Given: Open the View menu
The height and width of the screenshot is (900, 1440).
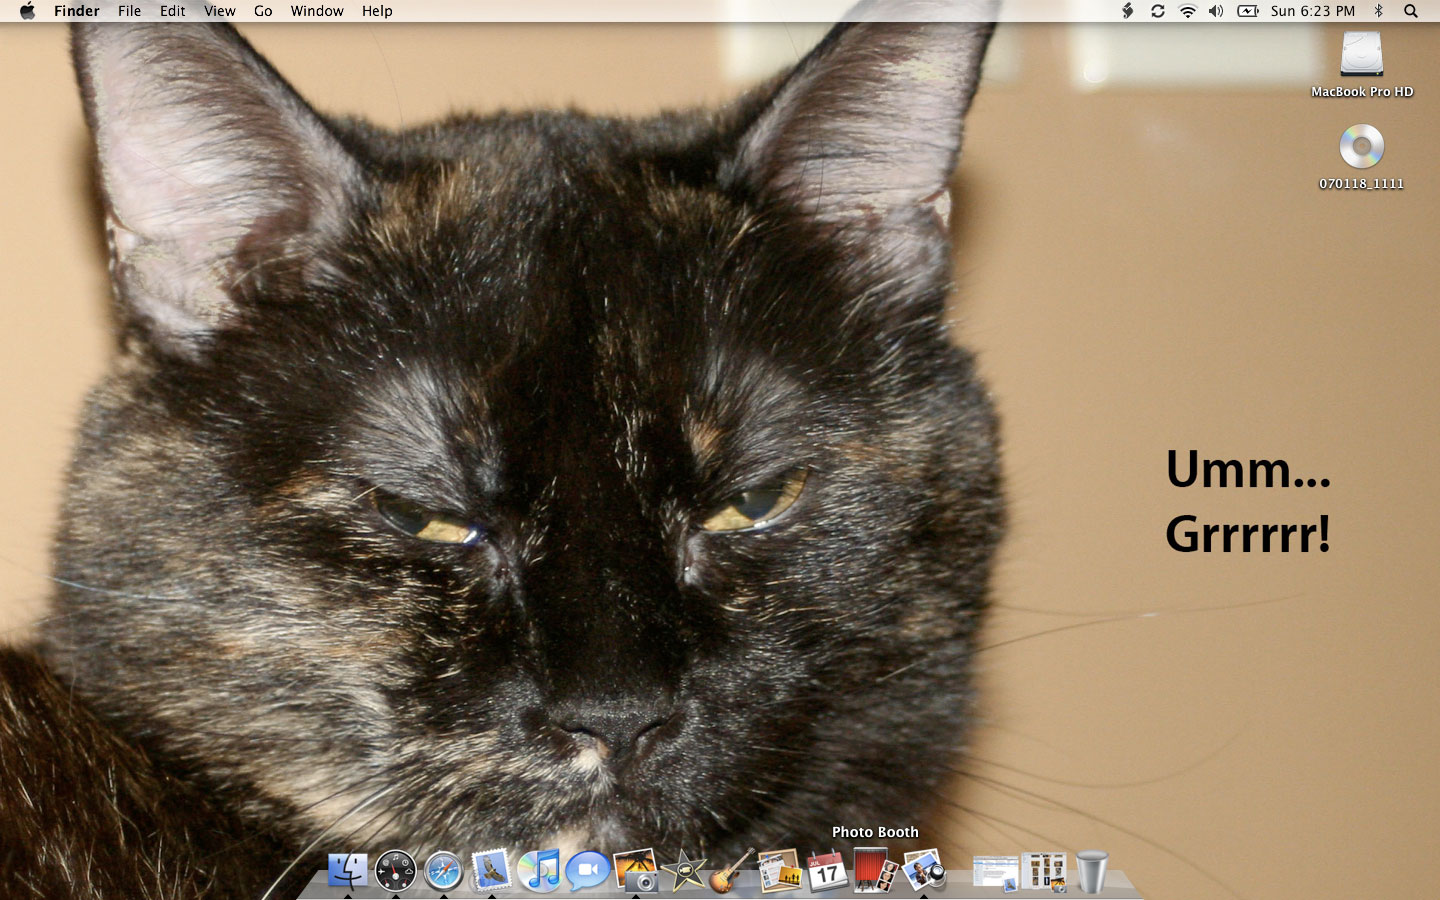Looking at the screenshot, I should pyautogui.click(x=220, y=11).
